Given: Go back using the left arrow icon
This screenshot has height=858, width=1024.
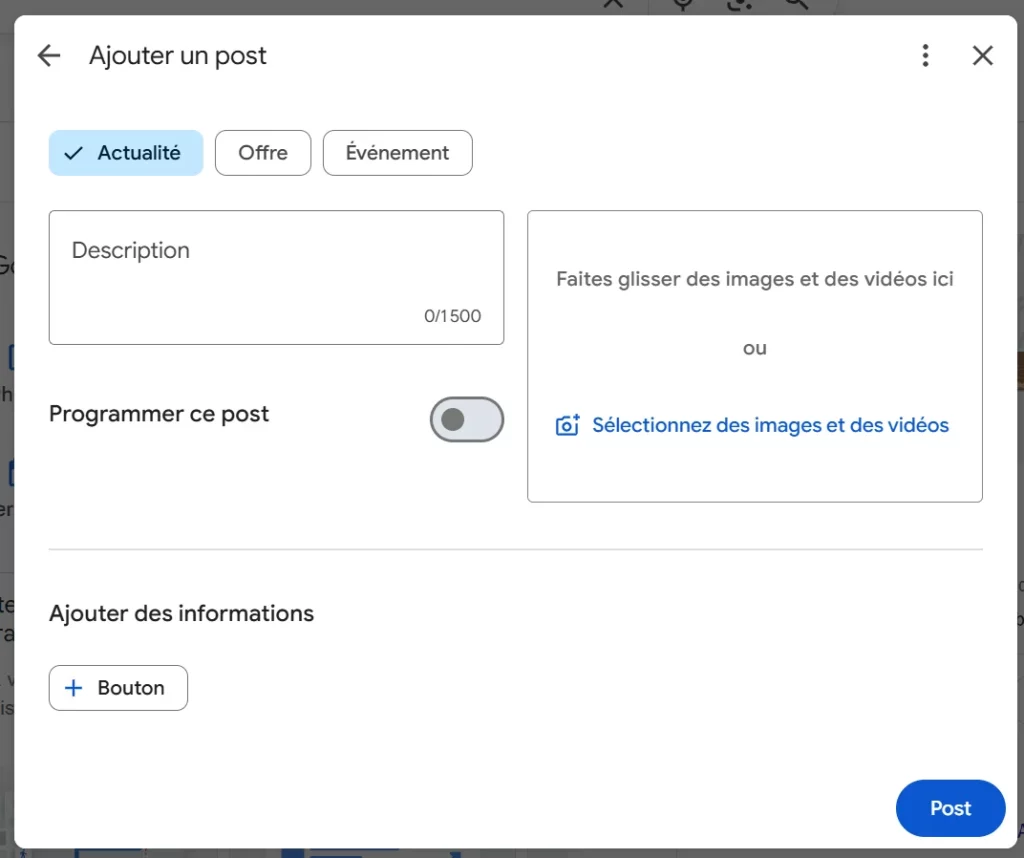Looking at the screenshot, I should click(49, 56).
